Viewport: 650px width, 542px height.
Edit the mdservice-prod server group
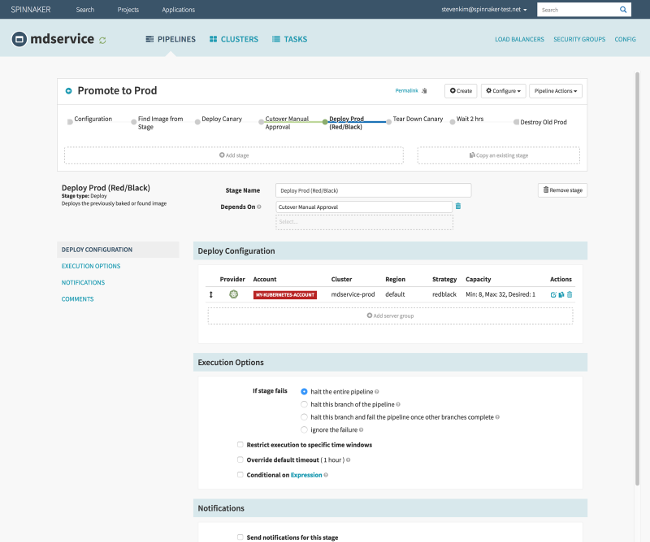click(x=553, y=294)
